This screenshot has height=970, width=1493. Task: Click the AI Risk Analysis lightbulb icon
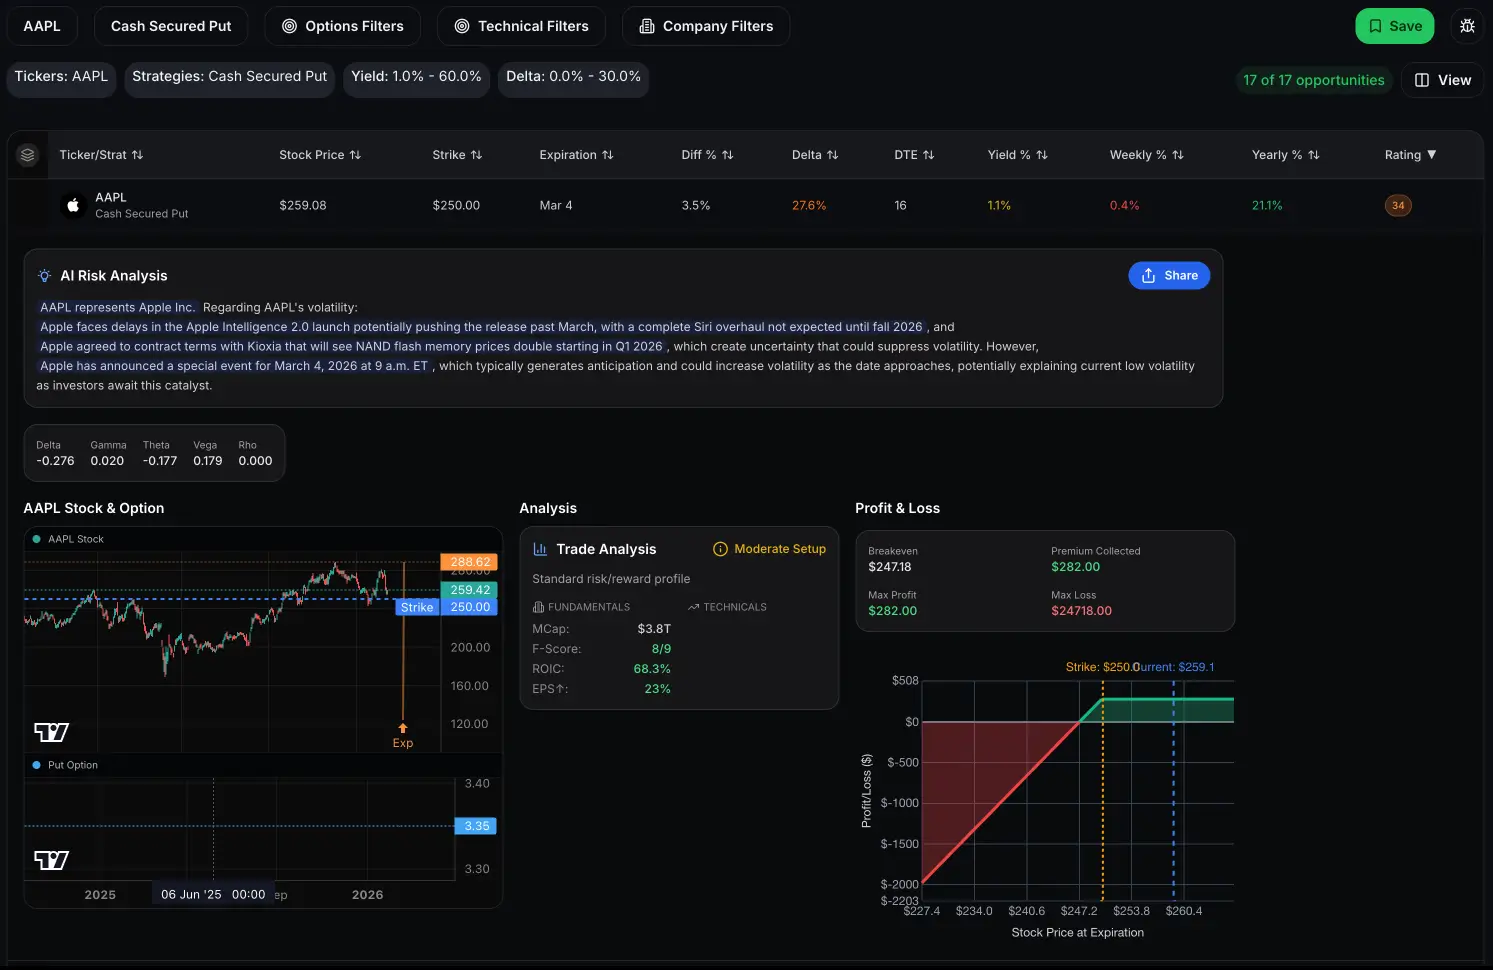45,276
